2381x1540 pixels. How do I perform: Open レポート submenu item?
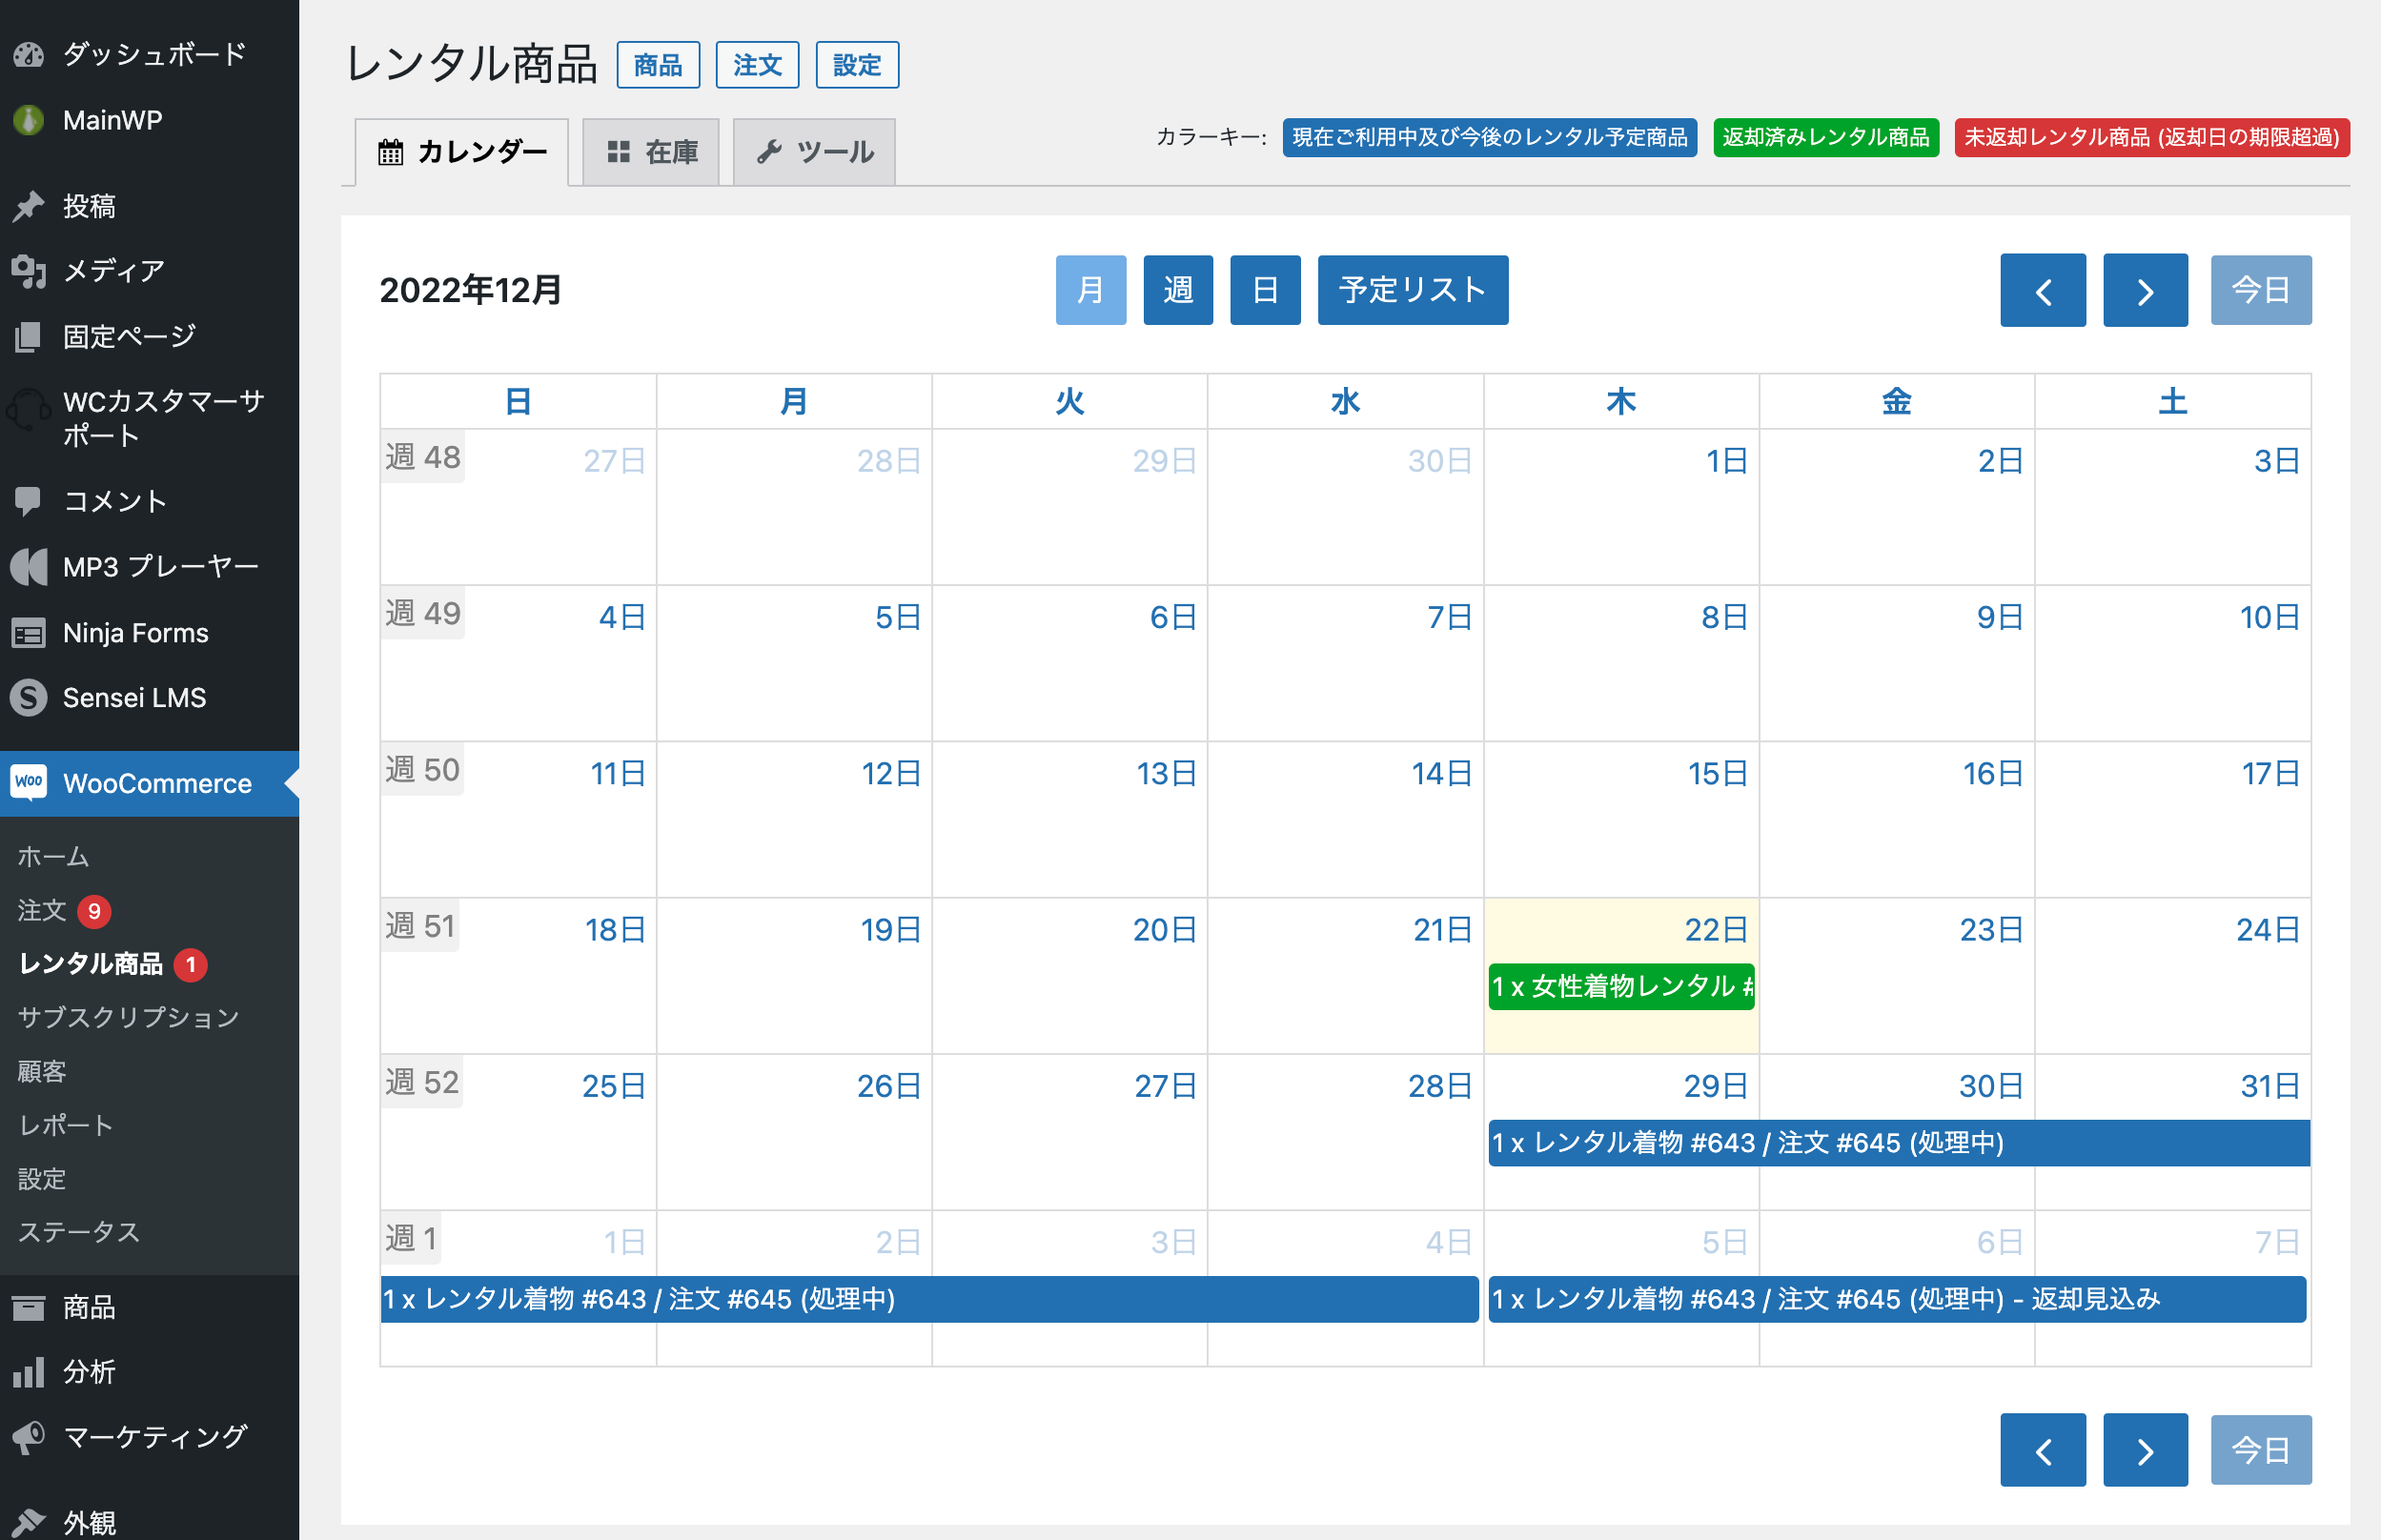(x=66, y=1125)
